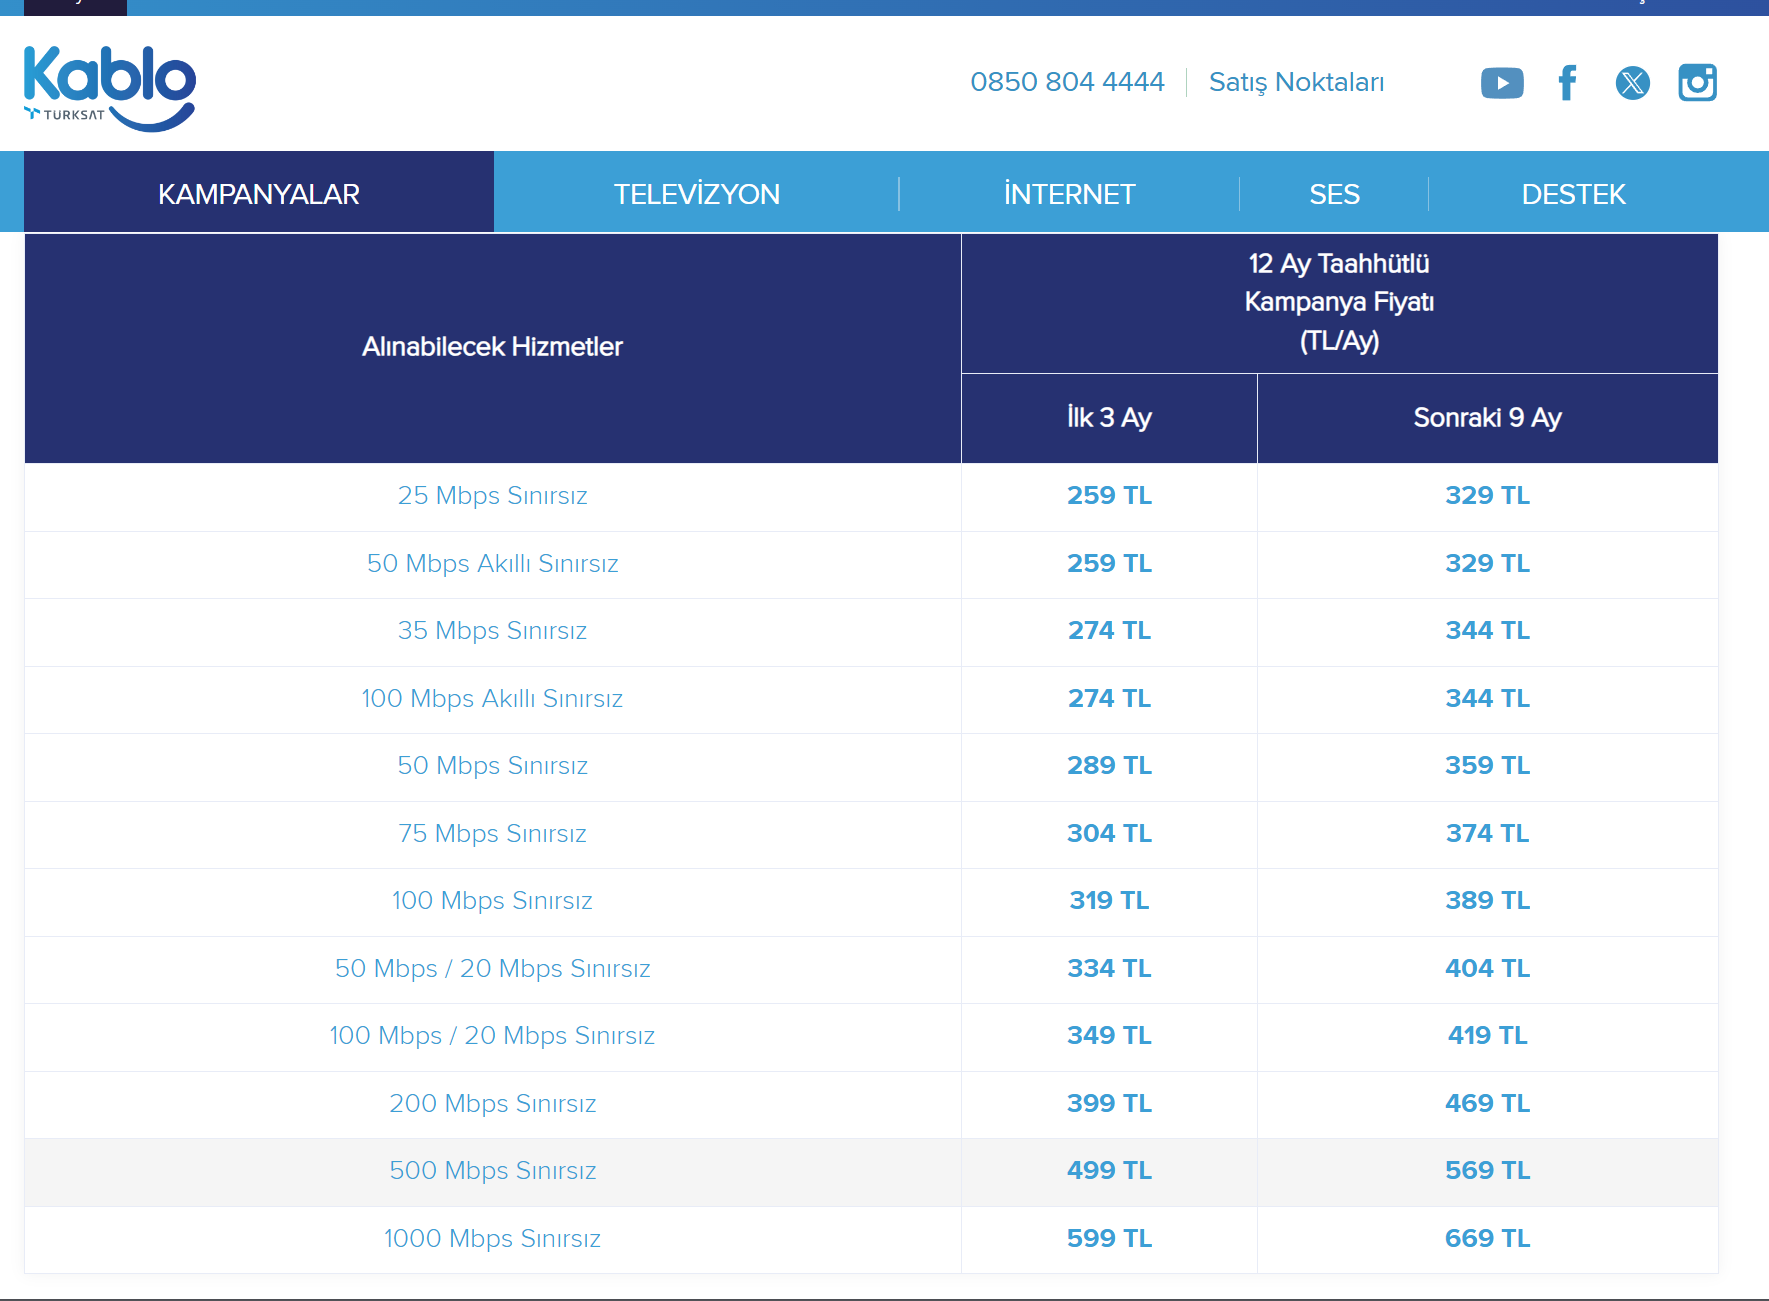
Task: Open the Facebook page icon
Action: pos(1567,83)
